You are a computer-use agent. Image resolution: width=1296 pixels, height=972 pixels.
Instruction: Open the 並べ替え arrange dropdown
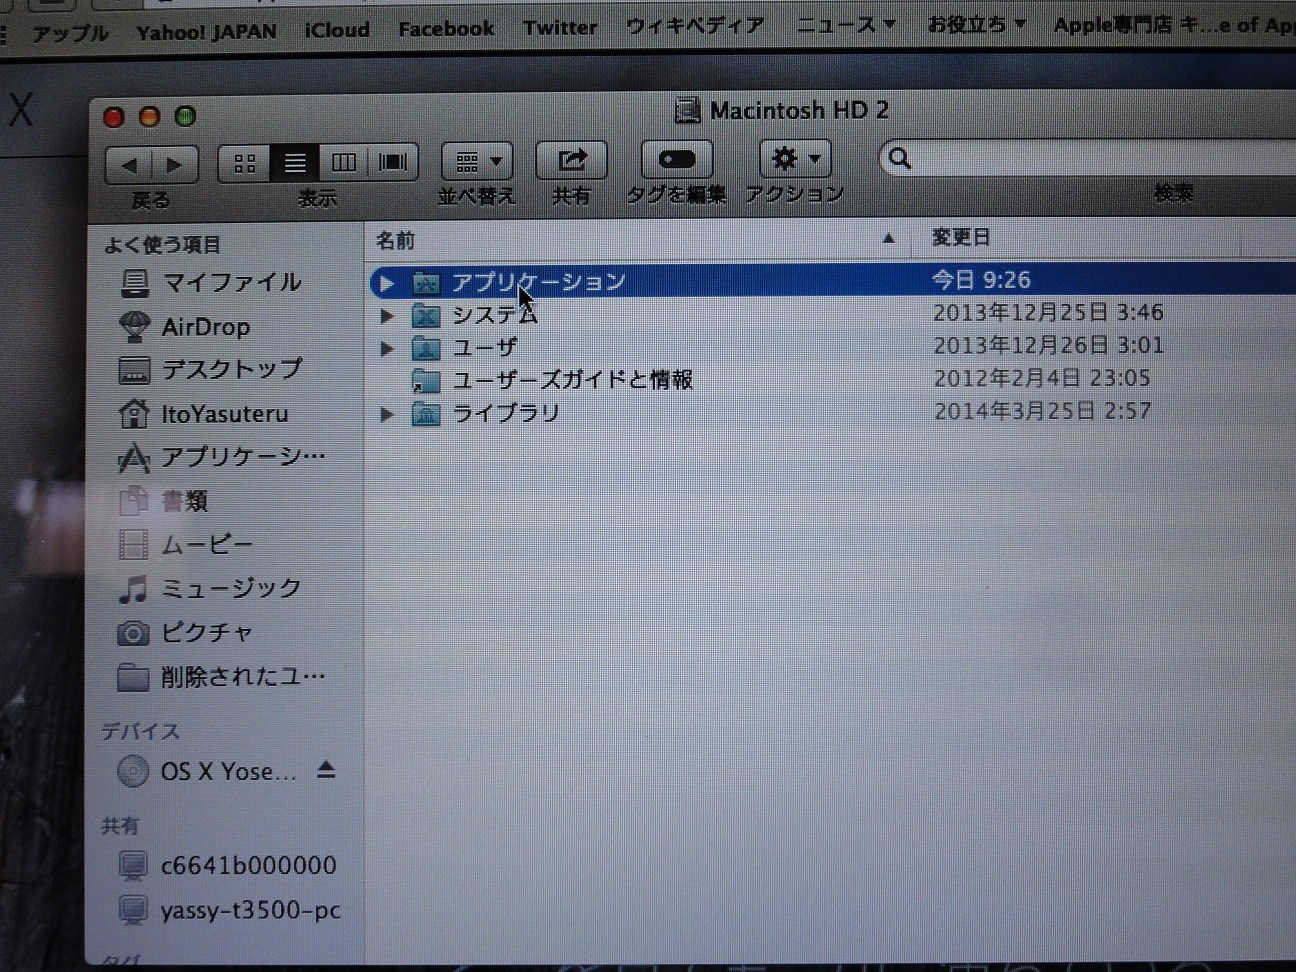(x=477, y=161)
